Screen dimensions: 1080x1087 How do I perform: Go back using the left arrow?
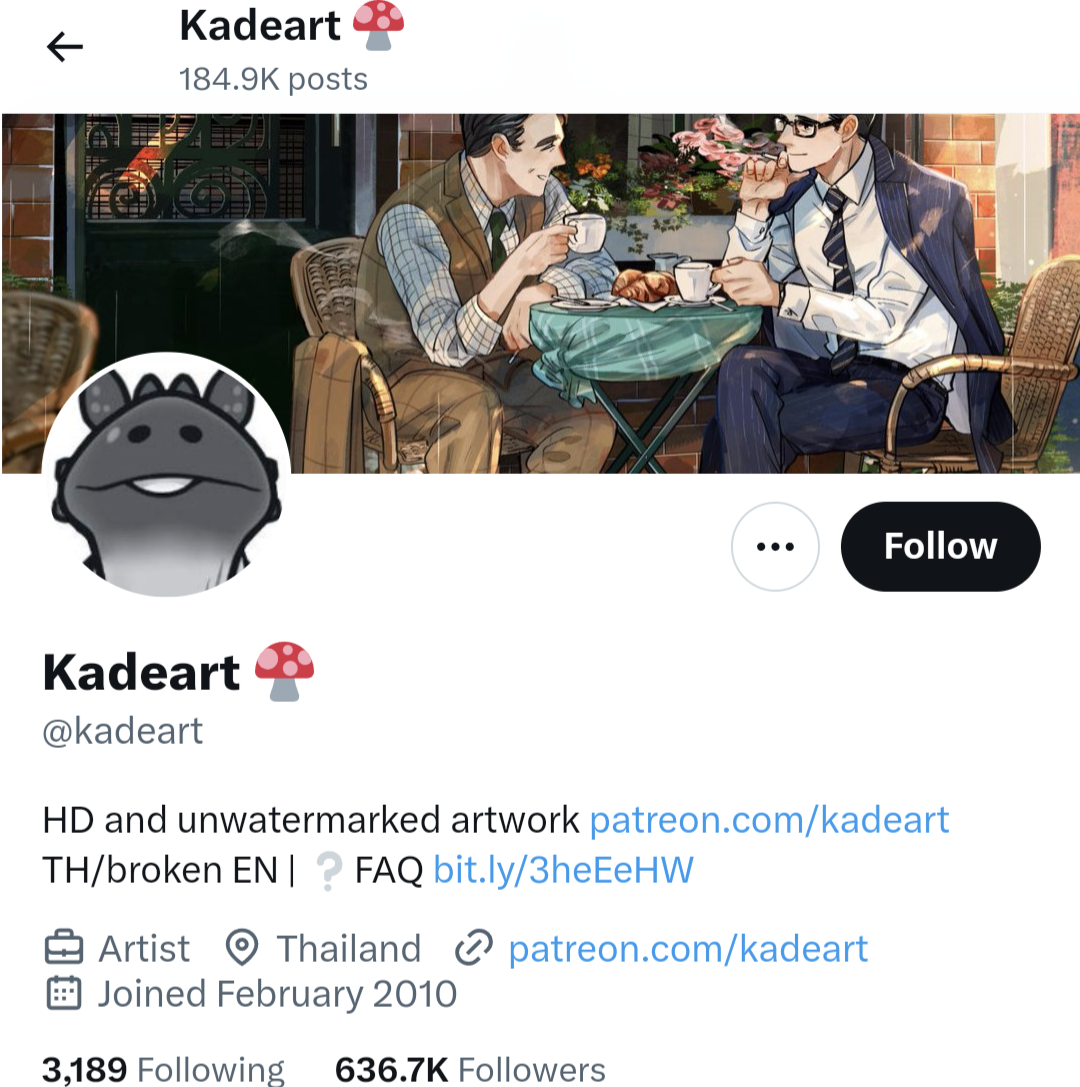(x=64, y=47)
